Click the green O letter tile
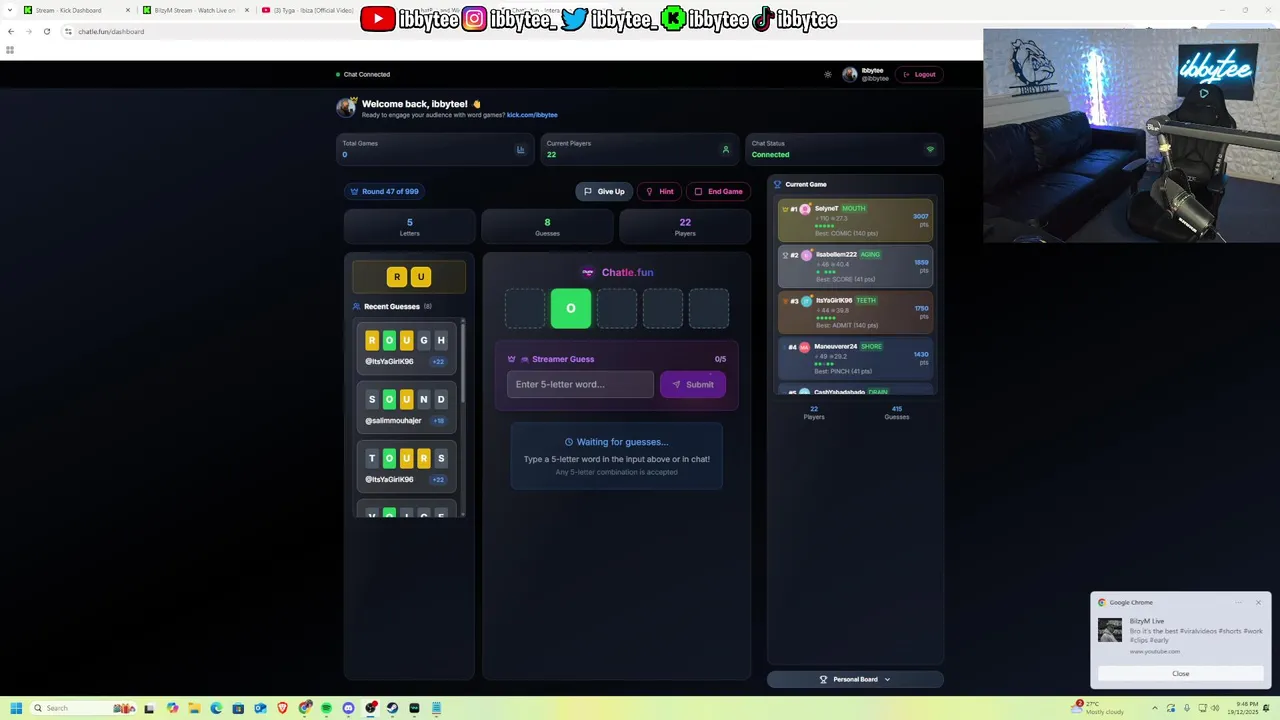Viewport: 1280px width, 720px height. [x=571, y=308]
